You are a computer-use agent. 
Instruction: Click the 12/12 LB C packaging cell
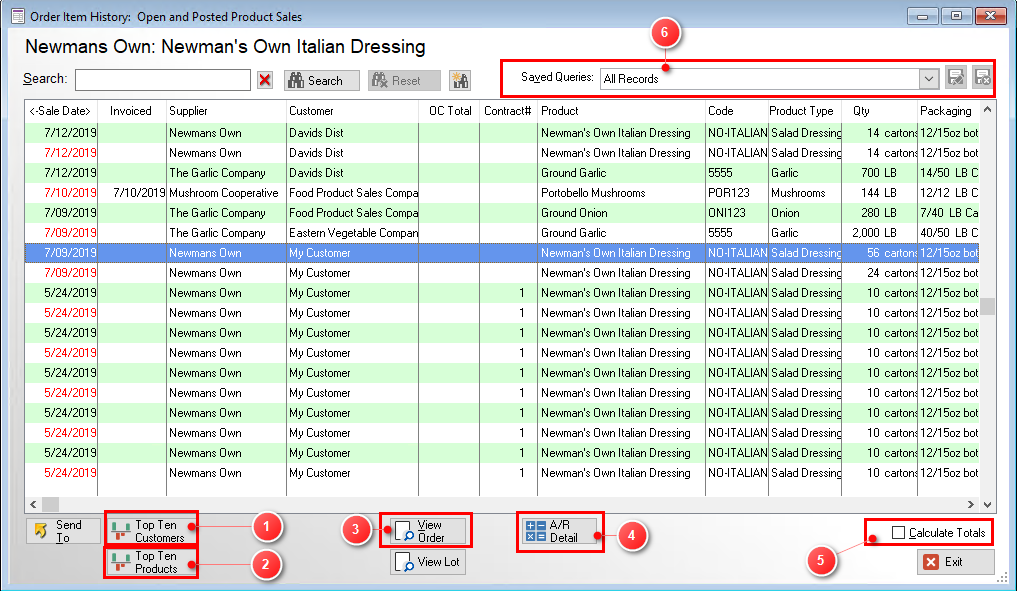[949, 193]
